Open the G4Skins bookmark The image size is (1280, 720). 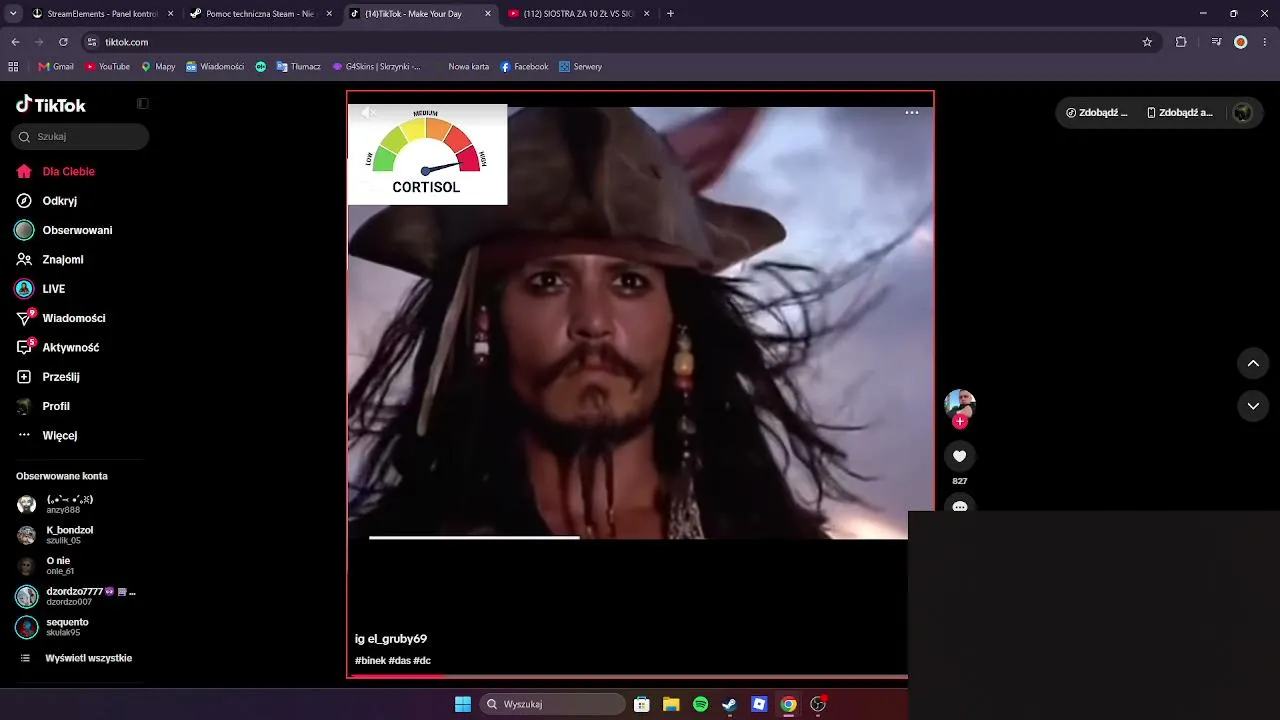tap(377, 67)
